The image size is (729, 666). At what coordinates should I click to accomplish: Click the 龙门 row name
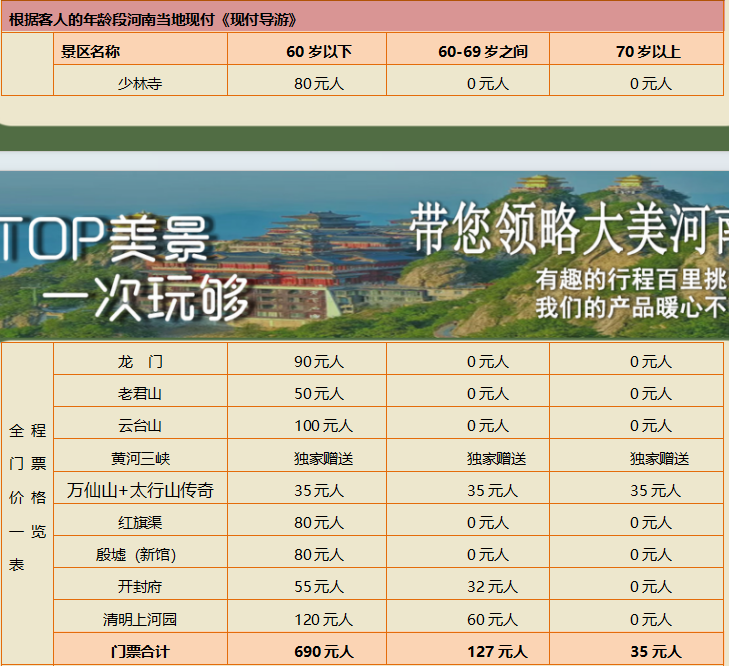click(140, 361)
